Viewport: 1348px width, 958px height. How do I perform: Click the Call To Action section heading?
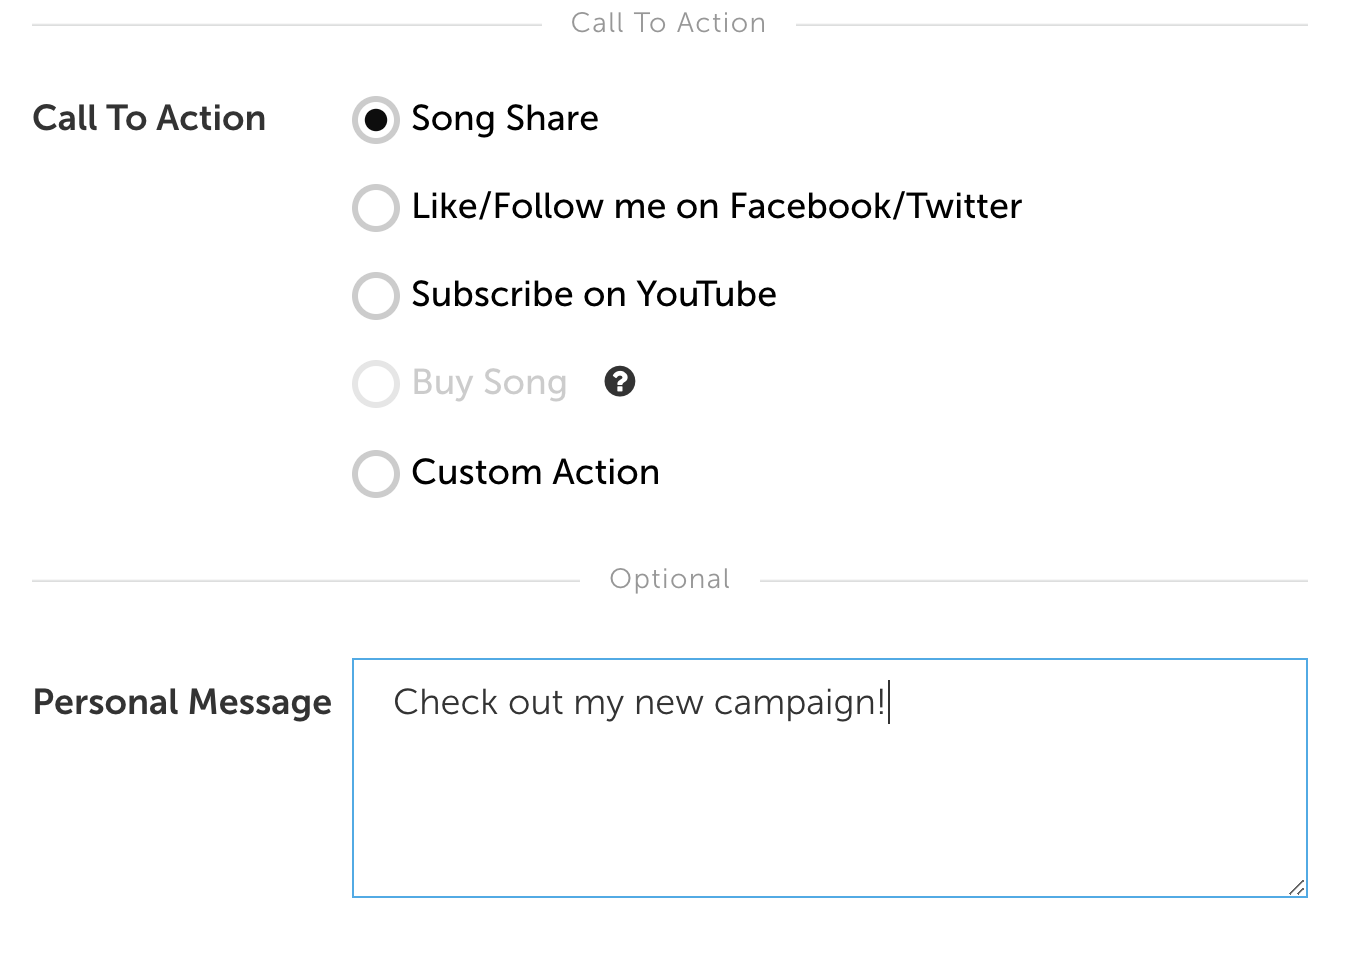668,23
